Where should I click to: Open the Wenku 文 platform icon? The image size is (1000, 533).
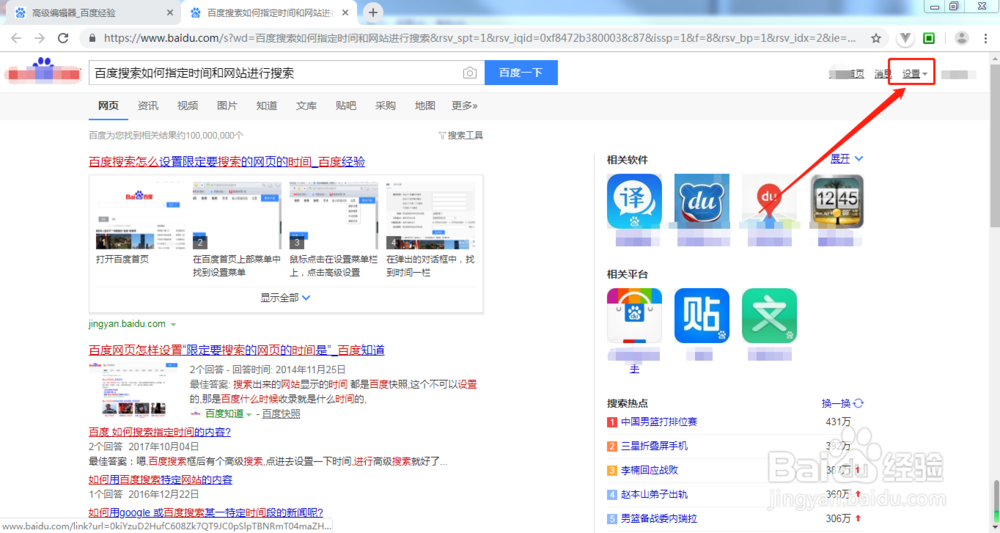(x=769, y=316)
